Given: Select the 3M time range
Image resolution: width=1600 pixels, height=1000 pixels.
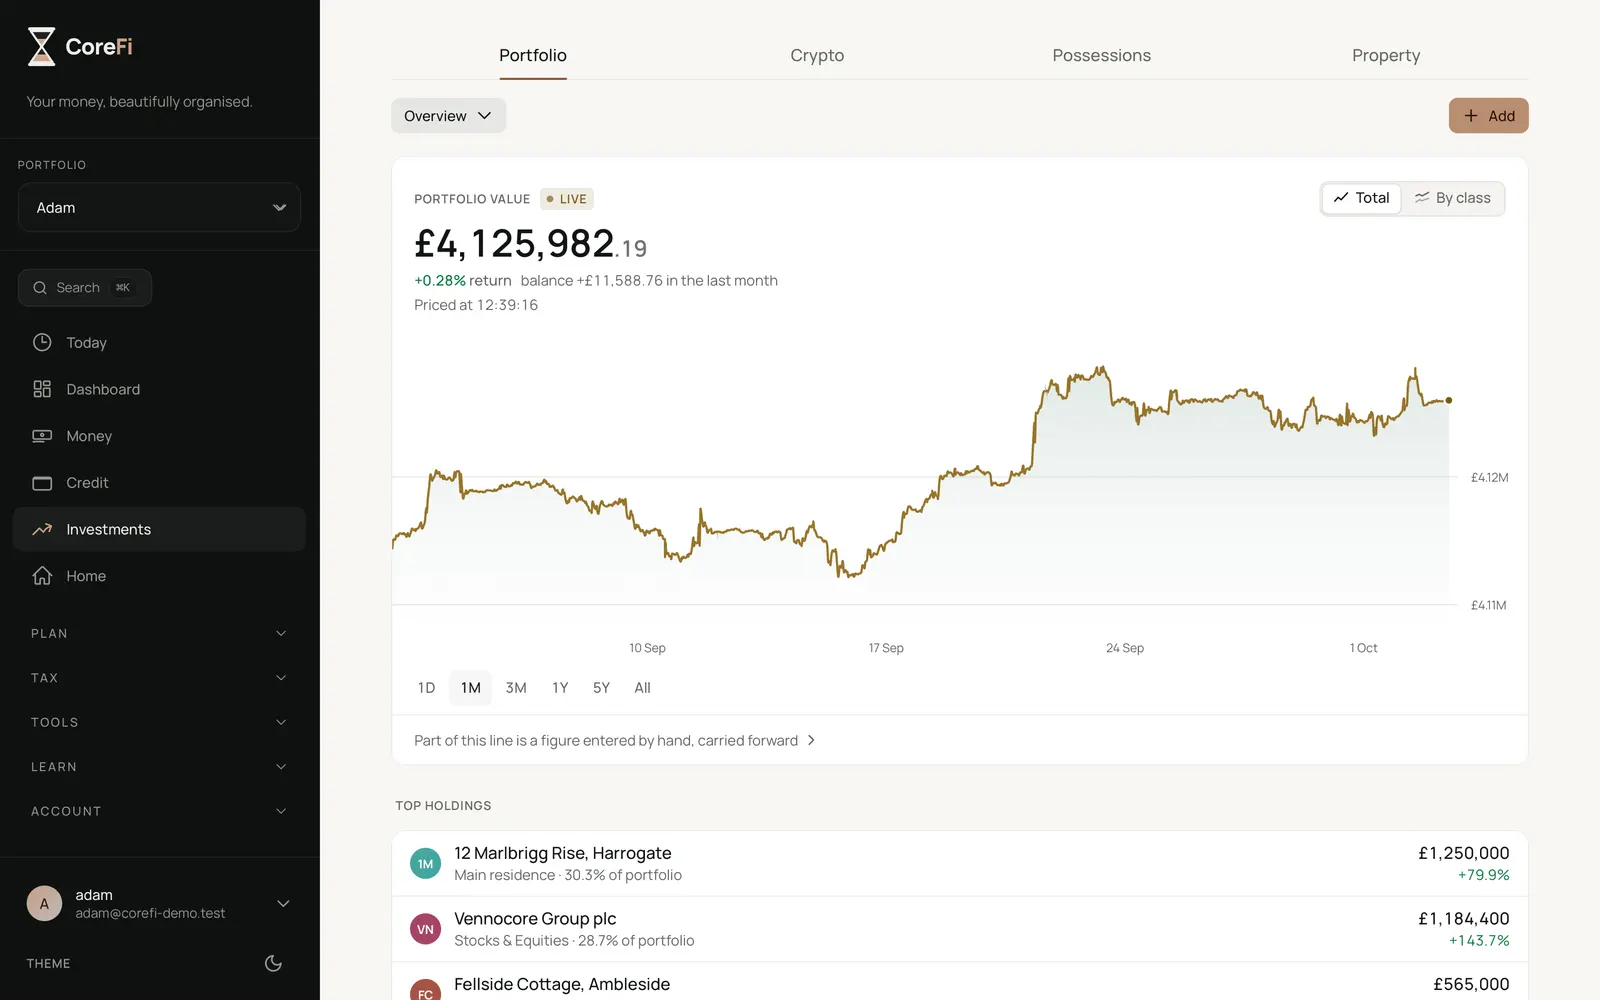Looking at the screenshot, I should tap(516, 688).
